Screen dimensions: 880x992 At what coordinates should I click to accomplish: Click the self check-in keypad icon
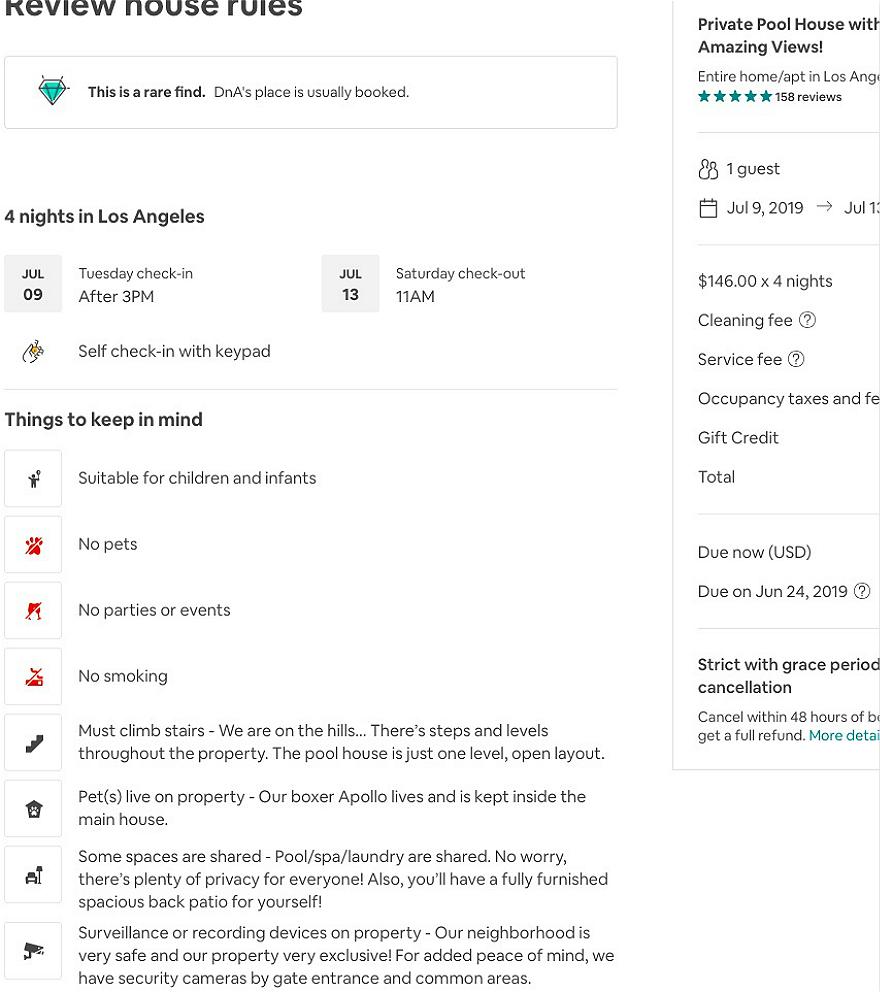pyautogui.click(x=34, y=351)
